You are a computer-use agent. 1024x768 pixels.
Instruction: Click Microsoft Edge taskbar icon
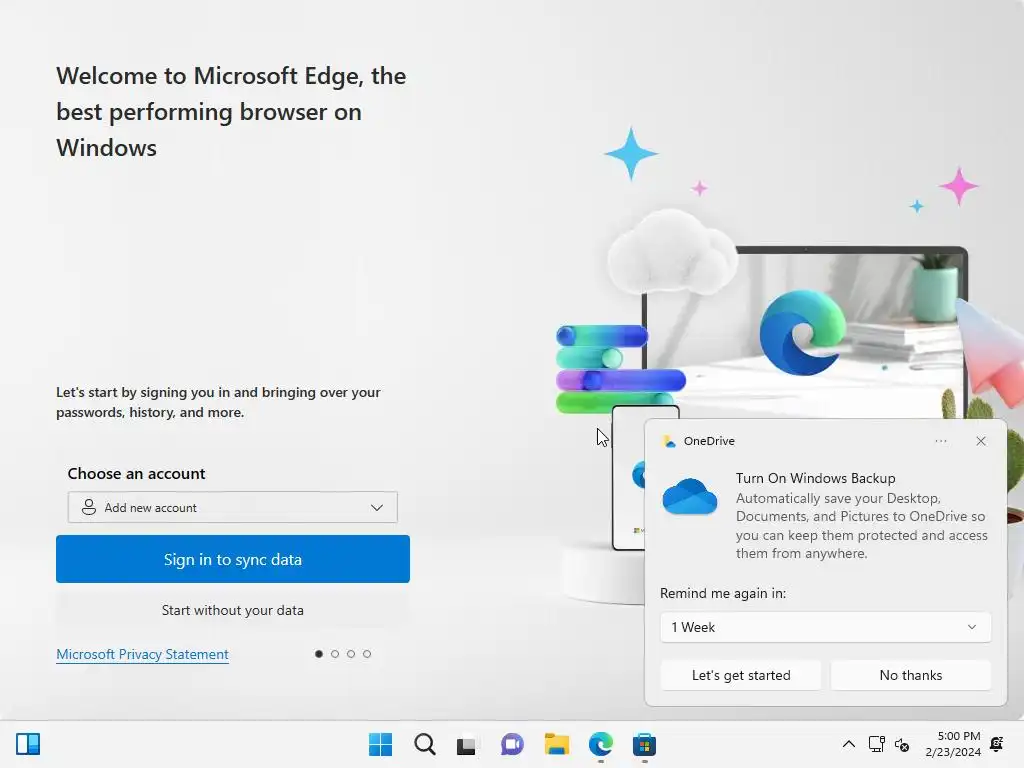[x=600, y=744]
